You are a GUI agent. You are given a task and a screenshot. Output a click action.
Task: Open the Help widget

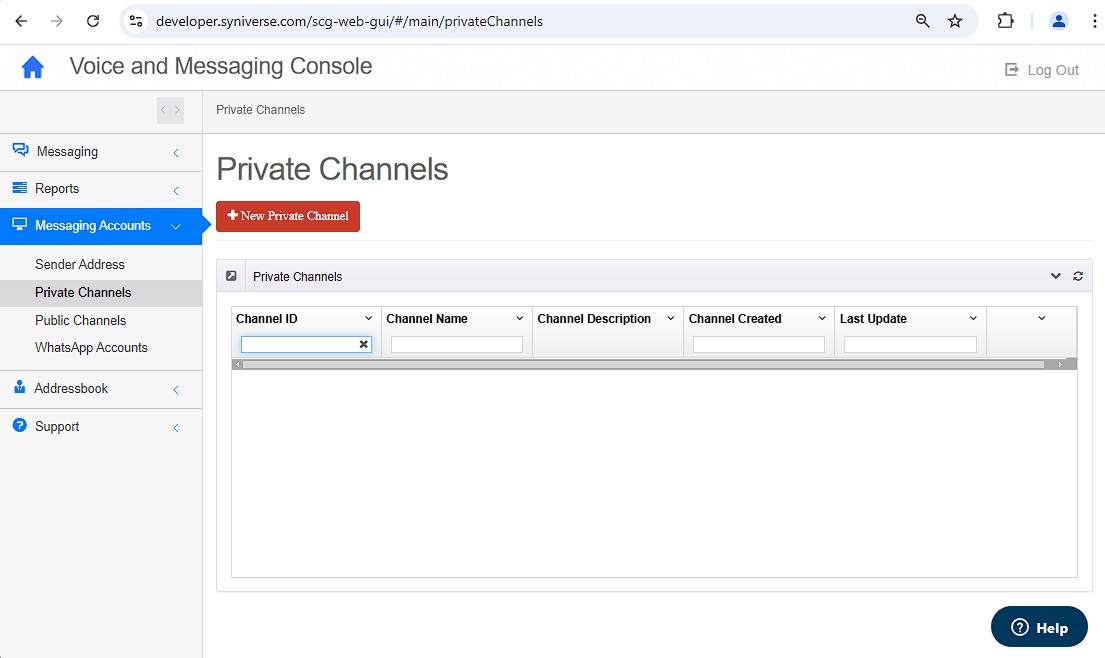pyautogui.click(x=1039, y=627)
